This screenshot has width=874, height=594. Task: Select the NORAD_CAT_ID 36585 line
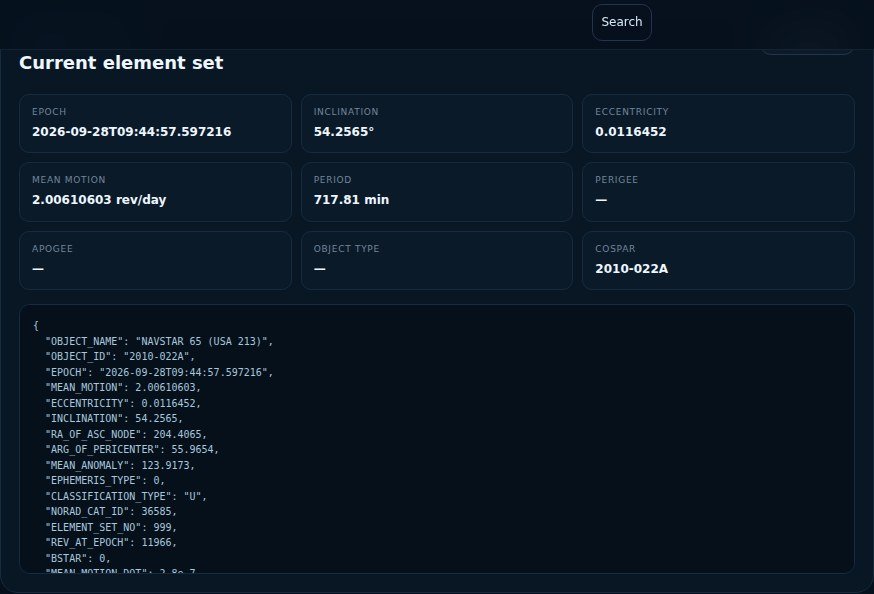(x=111, y=511)
